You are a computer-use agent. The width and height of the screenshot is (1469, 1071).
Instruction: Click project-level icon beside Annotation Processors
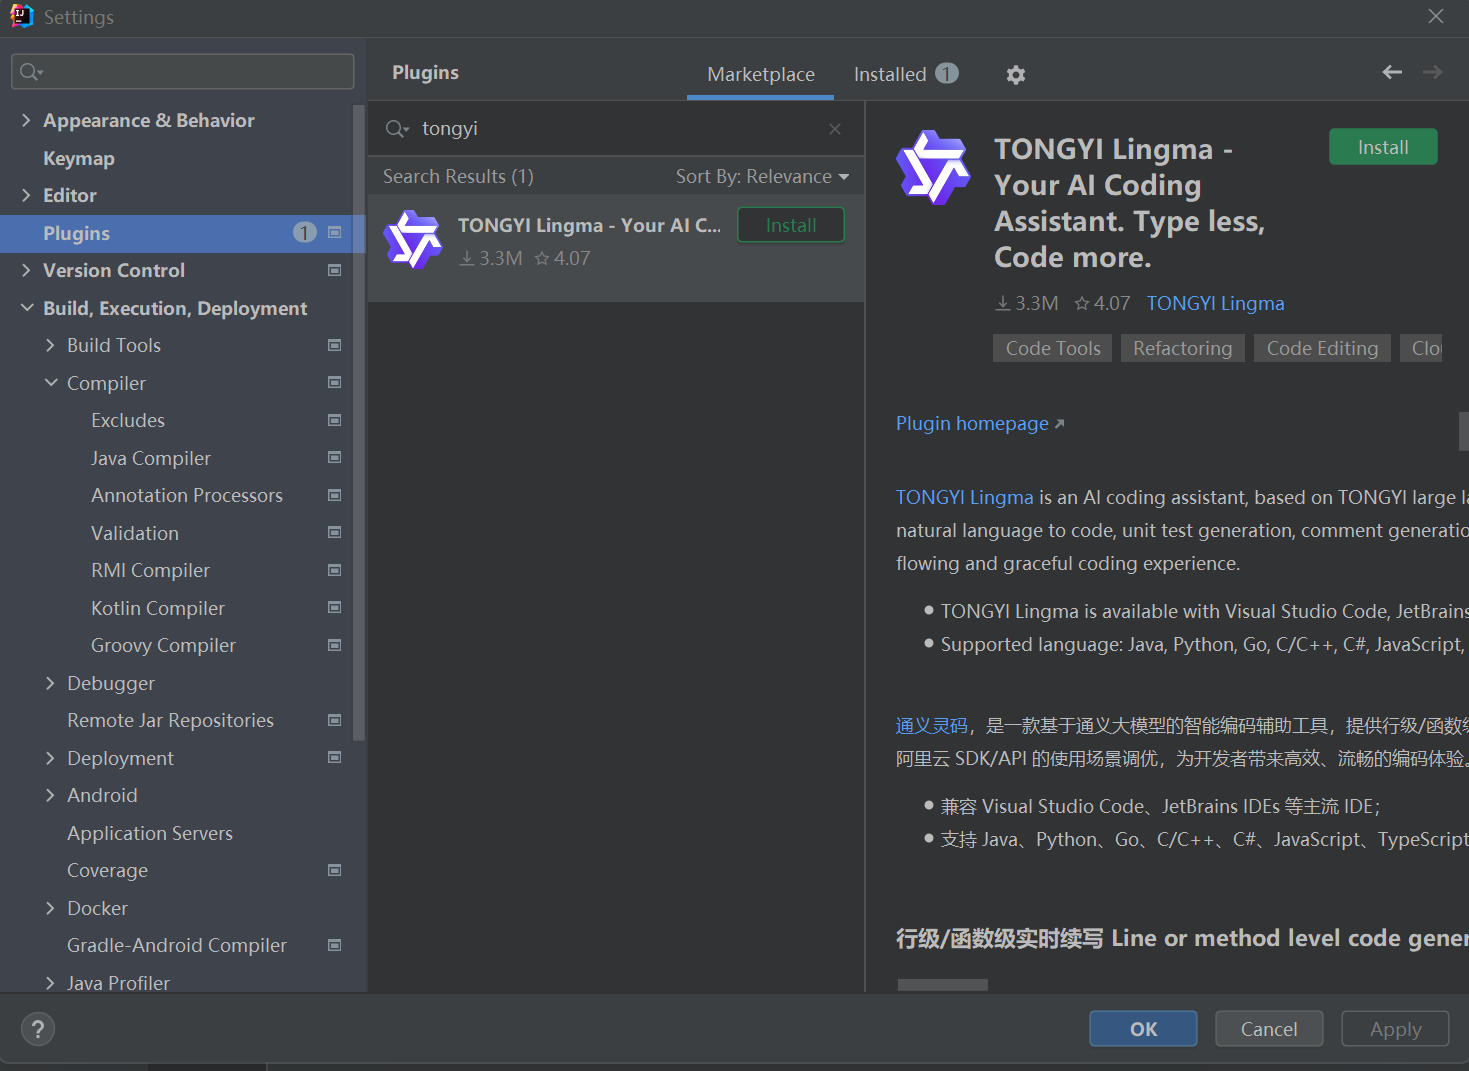coord(335,495)
